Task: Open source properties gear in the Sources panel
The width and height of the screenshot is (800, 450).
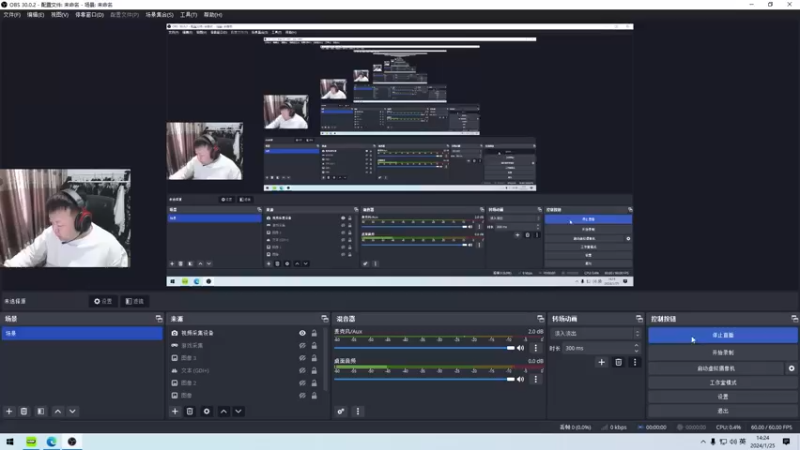Action: tap(207, 411)
